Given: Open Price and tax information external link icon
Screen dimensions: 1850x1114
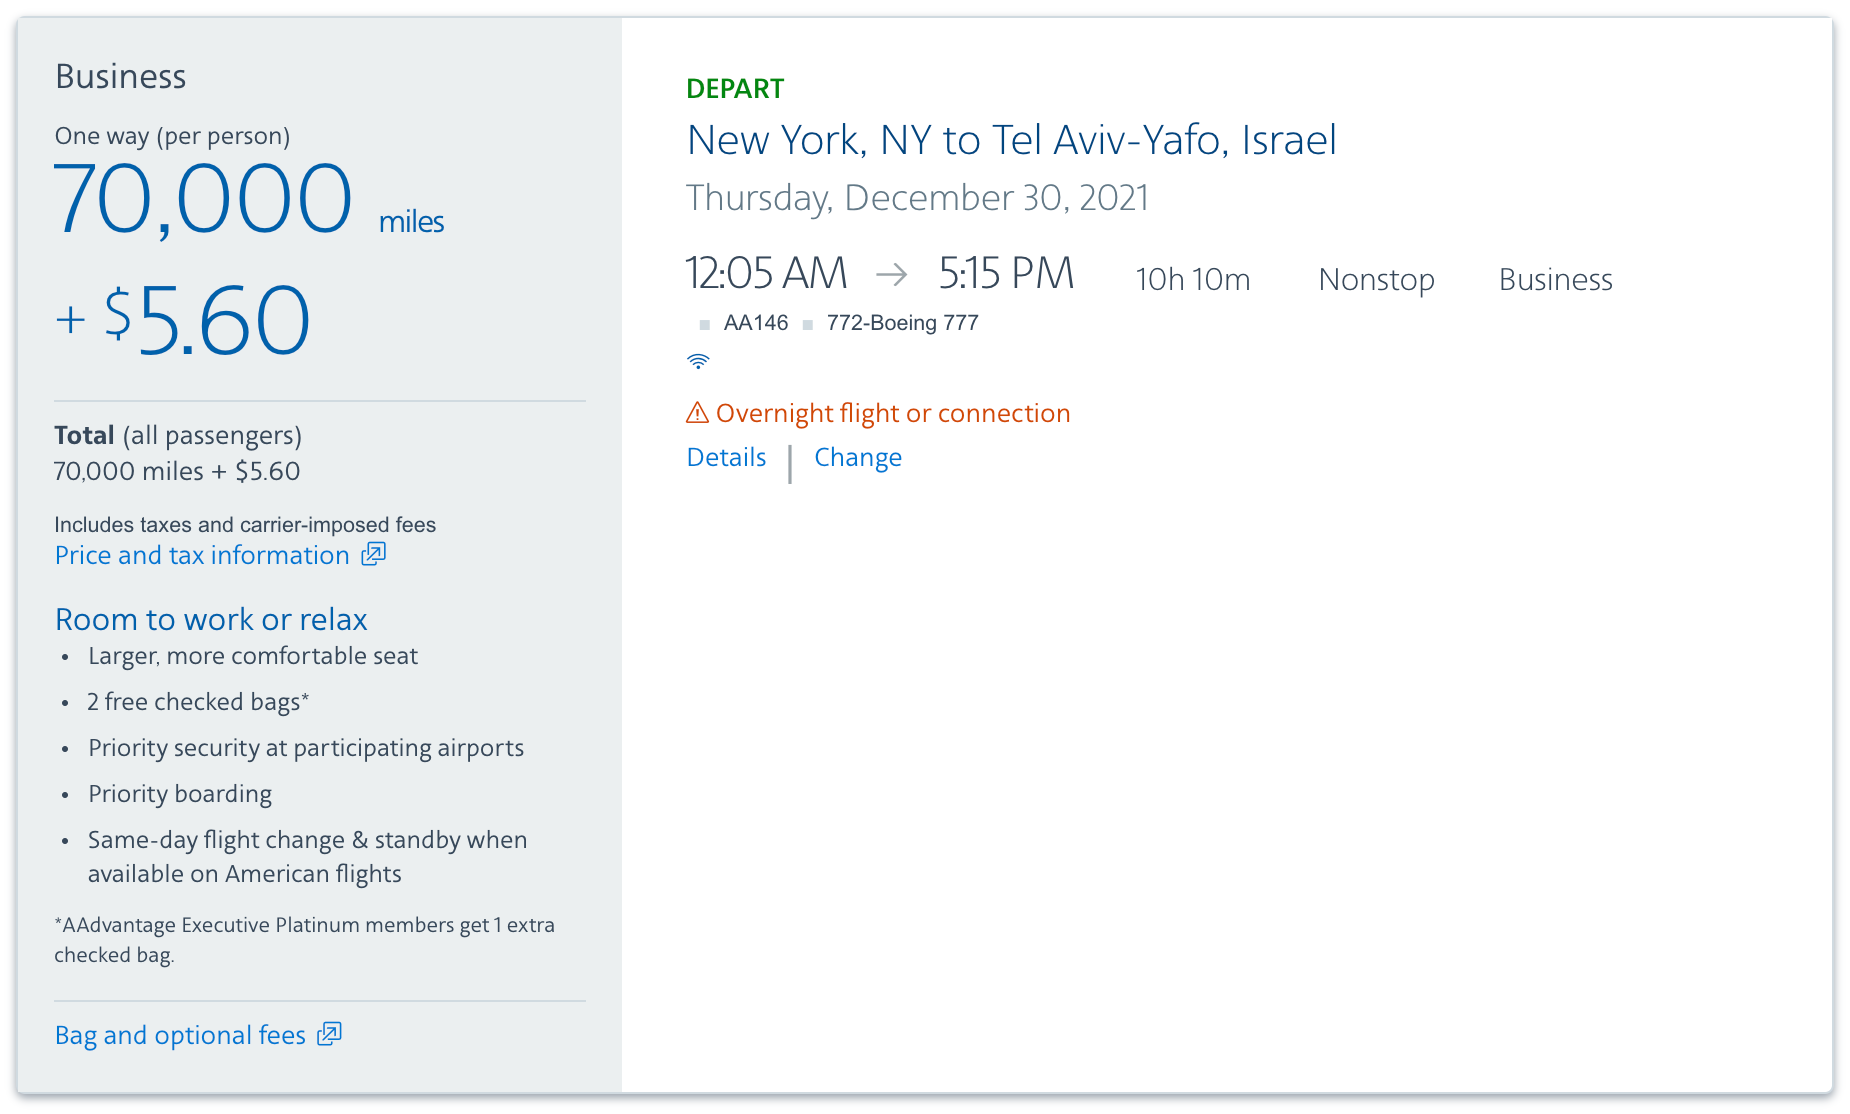Looking at the screenshot, I should pyautogui.click(x=372, y=554).
